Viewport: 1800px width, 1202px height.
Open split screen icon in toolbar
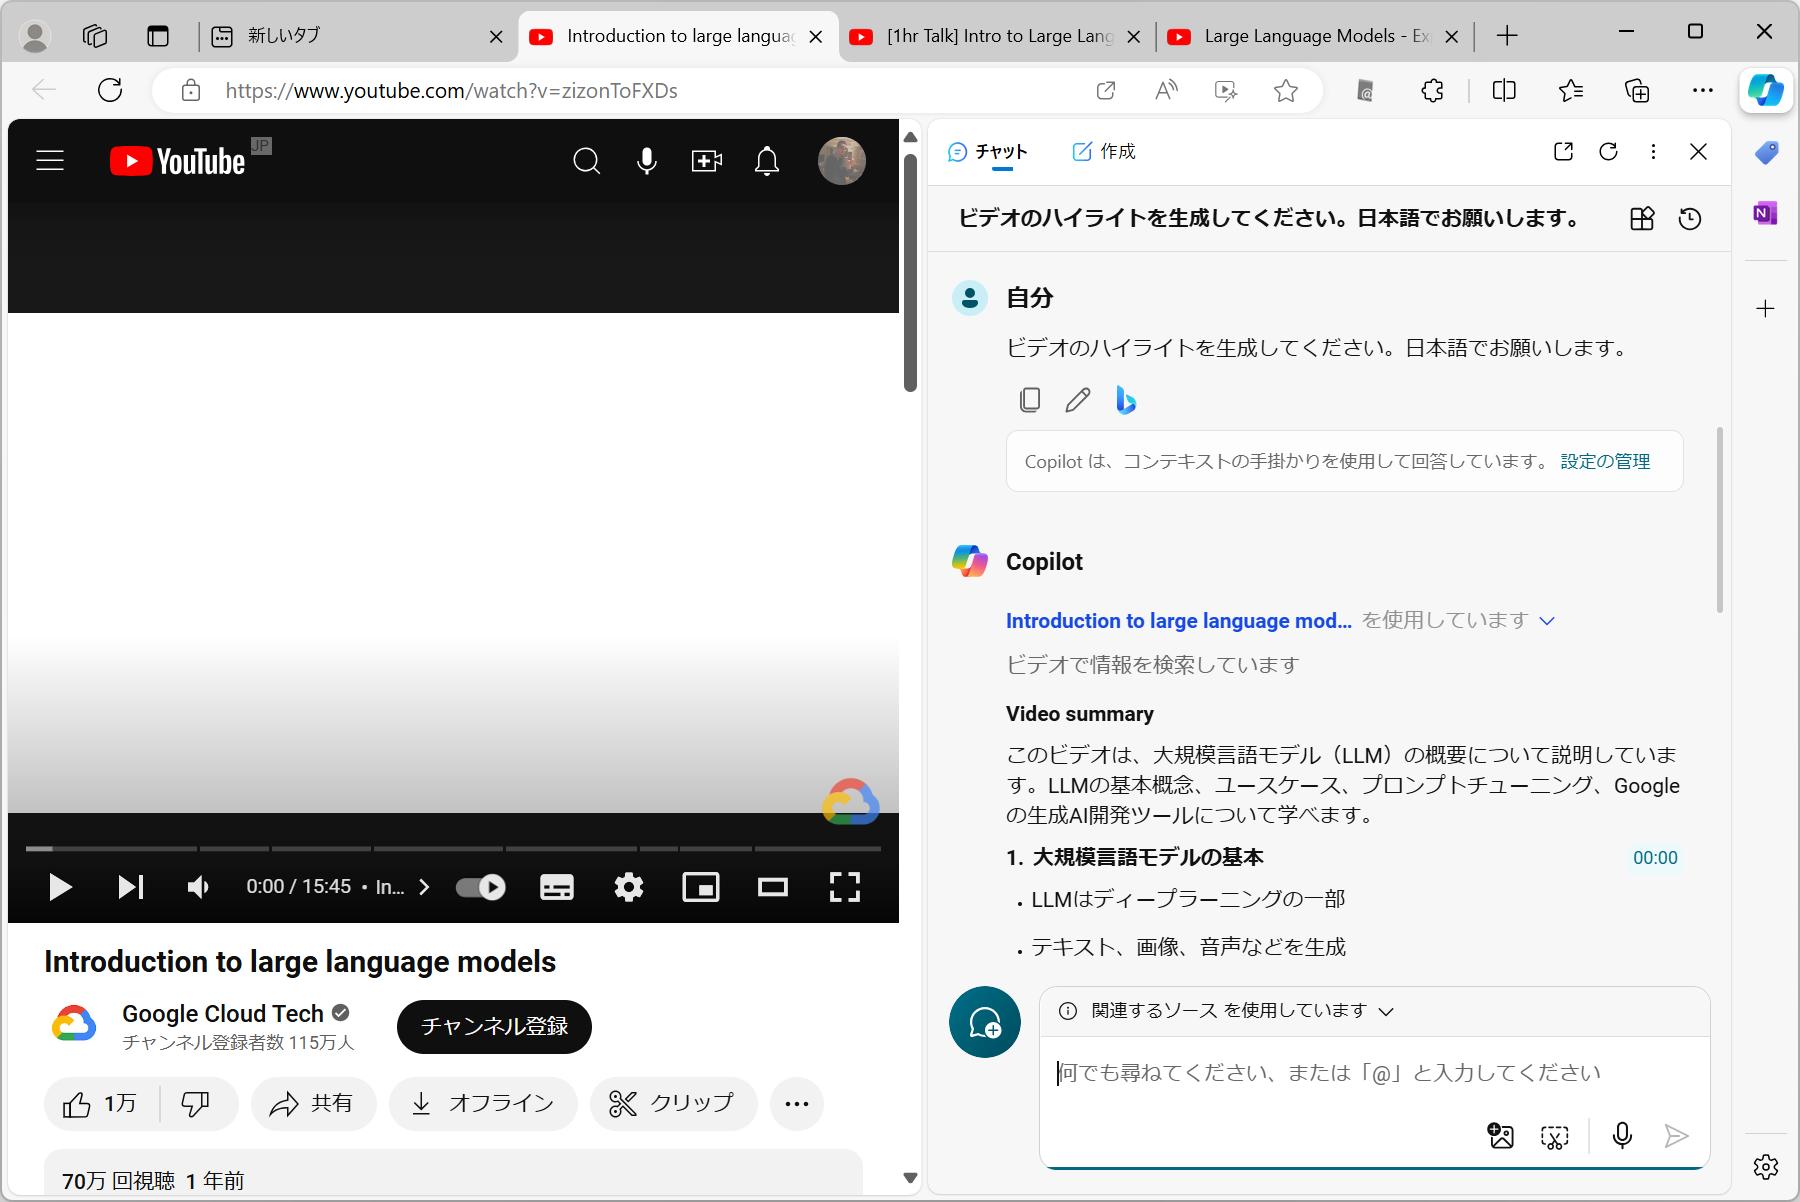(1504, 91)
